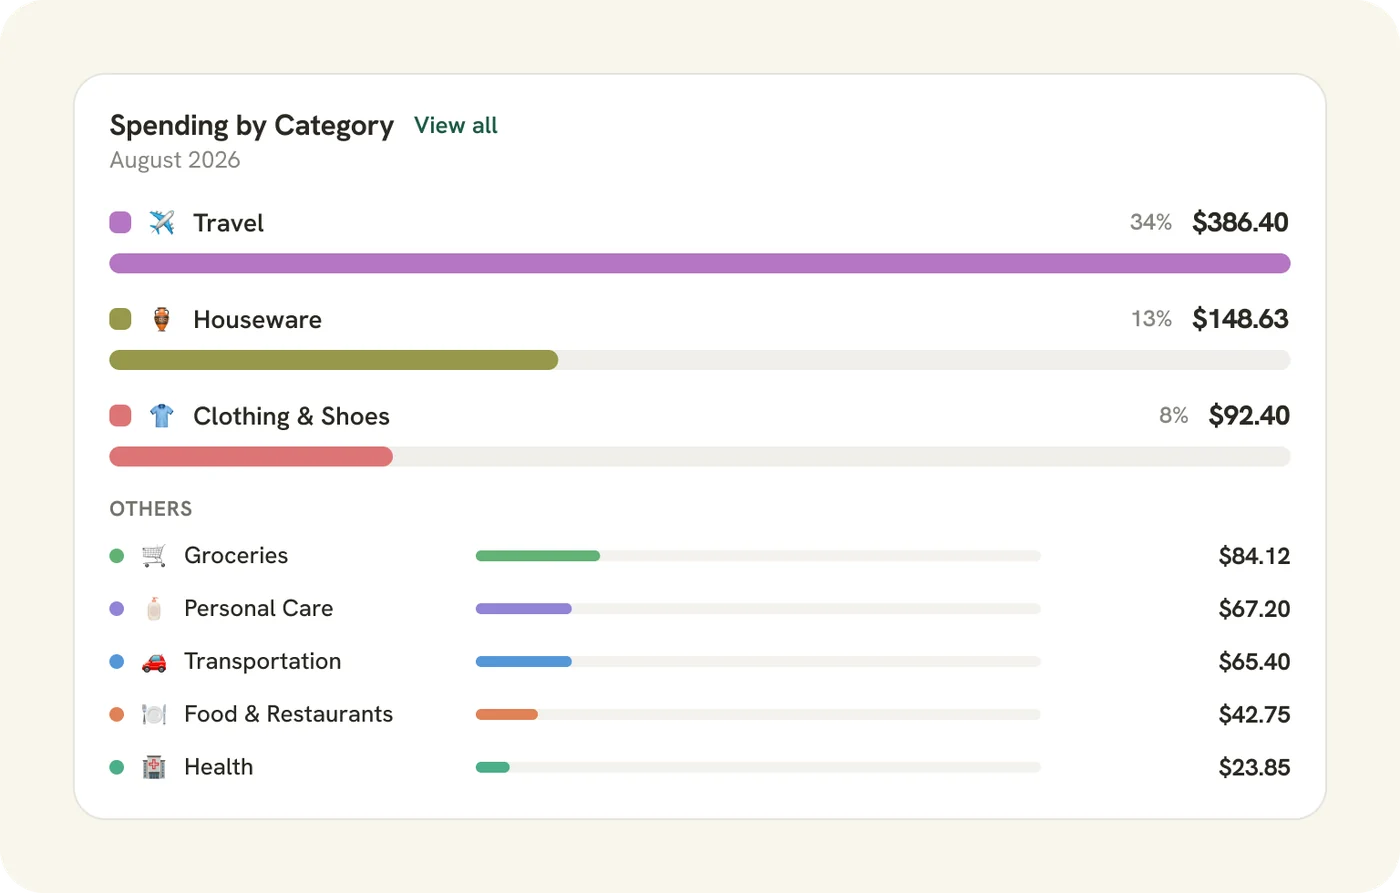Click the $67.20 Personal Care amount
1400x893 pixels.
click(1254, 609)
